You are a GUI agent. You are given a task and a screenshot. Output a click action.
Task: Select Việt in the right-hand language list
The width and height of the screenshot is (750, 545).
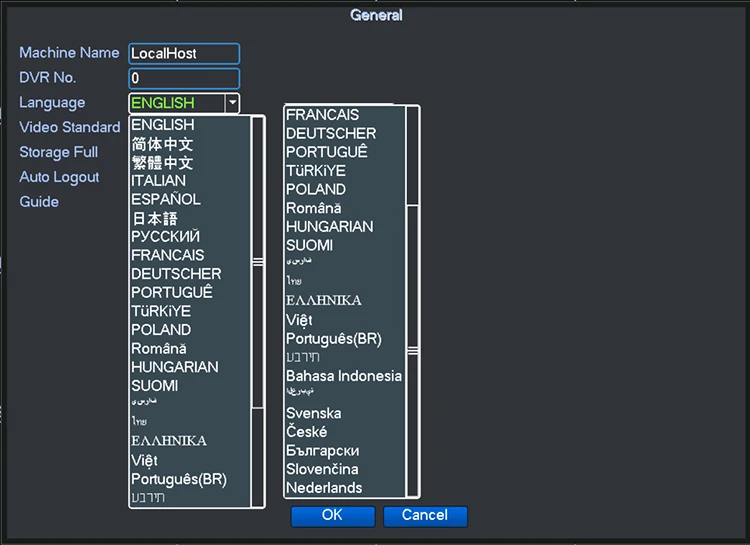[x=344, y=320]
